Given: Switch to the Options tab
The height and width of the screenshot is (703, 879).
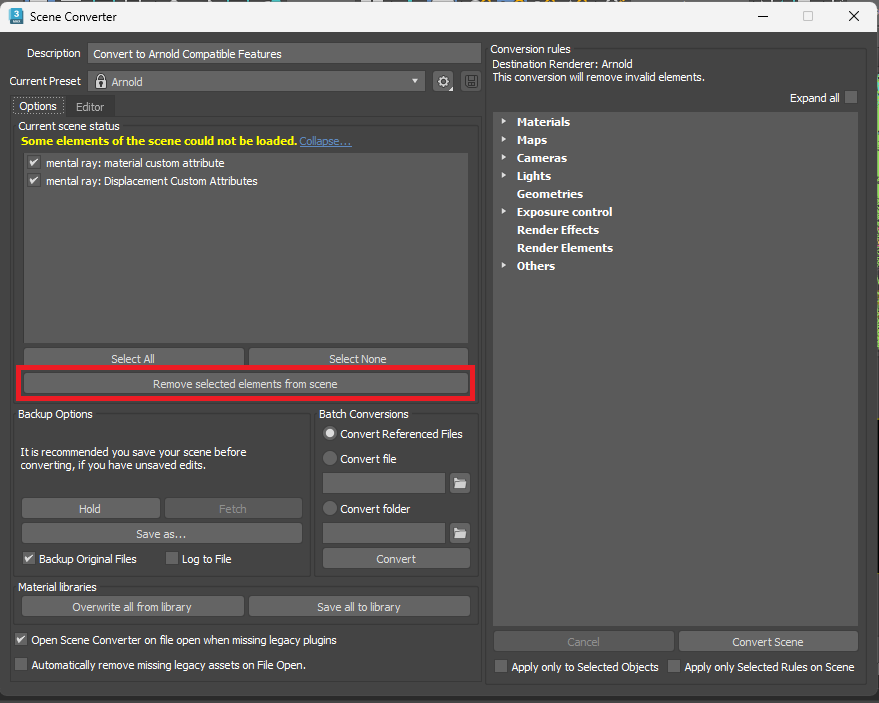Looking at the screenshot, I should tap(38, 105).
